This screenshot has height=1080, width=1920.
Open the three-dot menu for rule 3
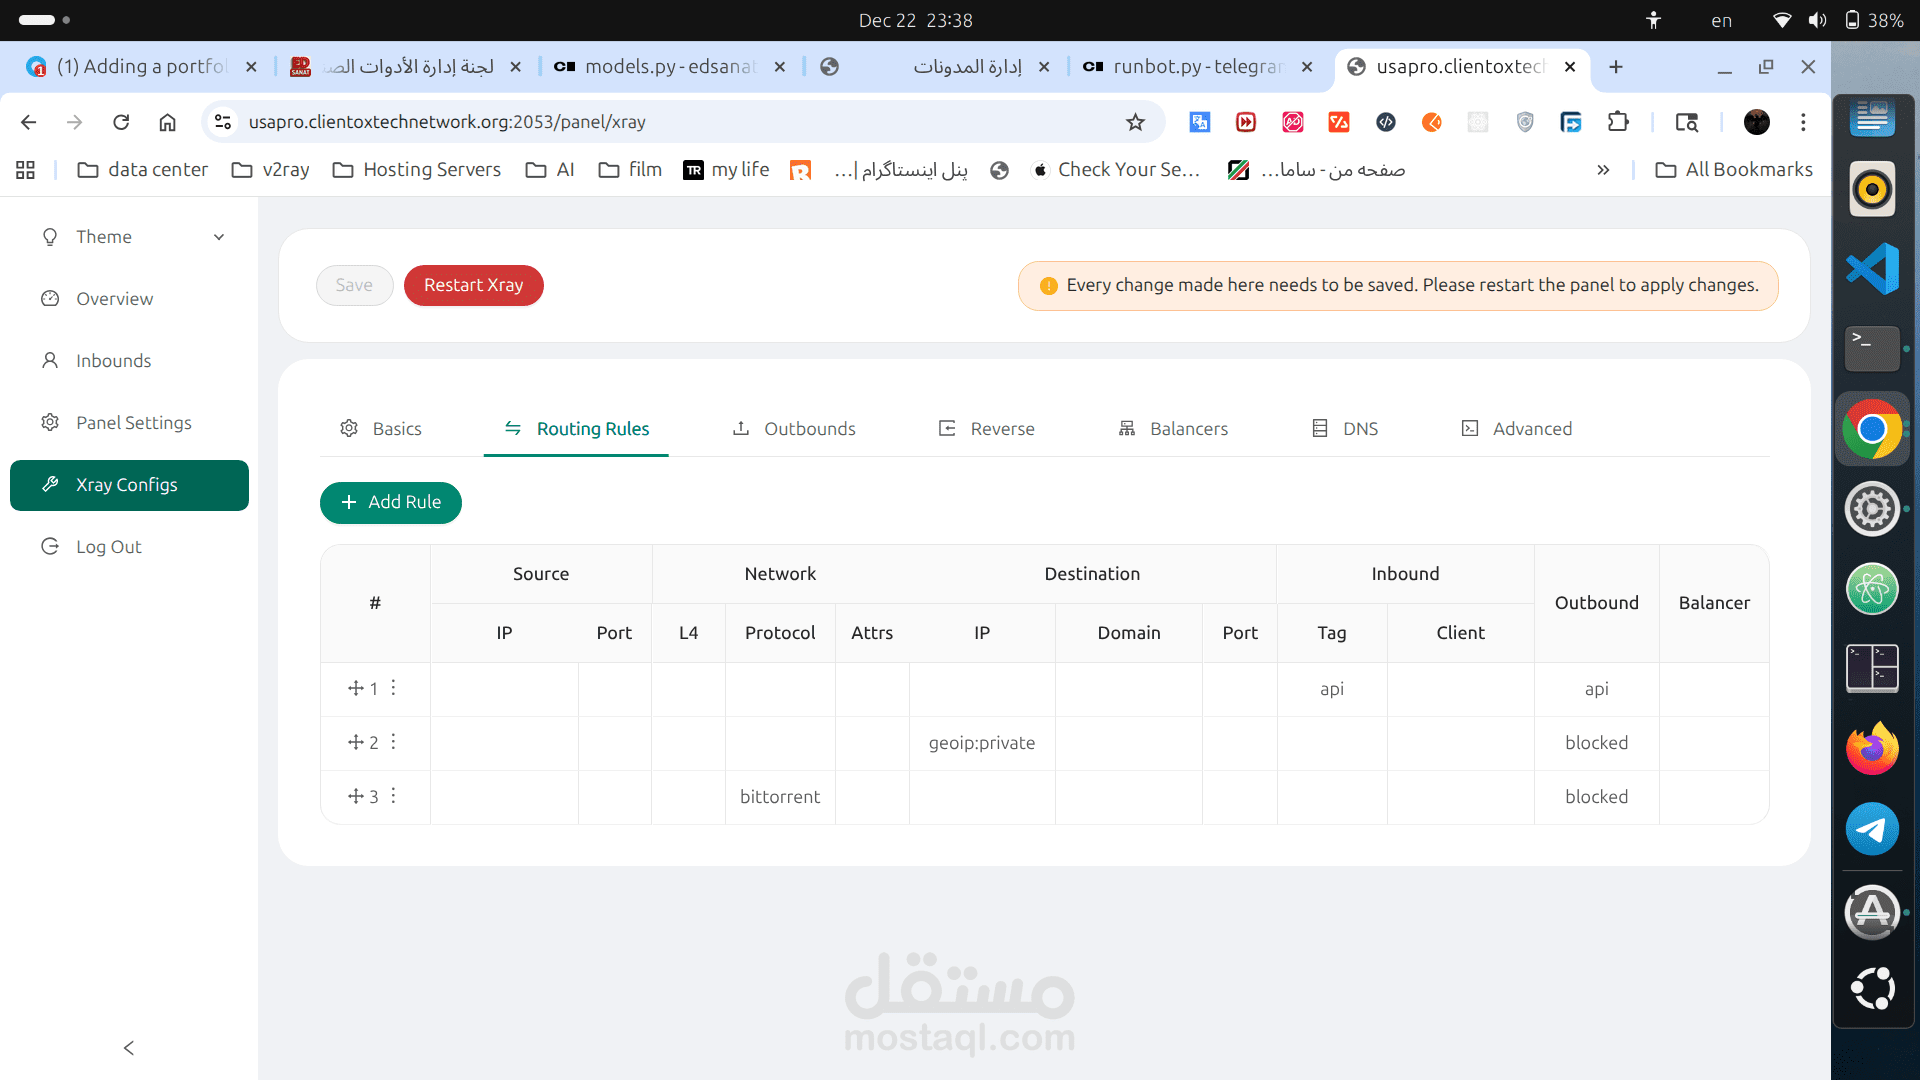click(x=393, y=796)
